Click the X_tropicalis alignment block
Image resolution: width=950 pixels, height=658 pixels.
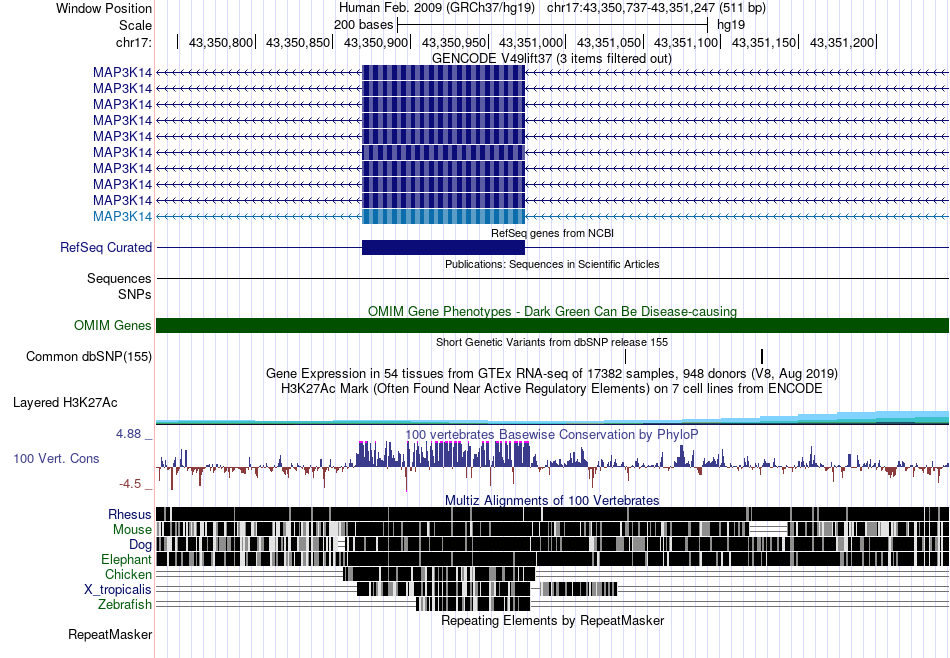[x=443, y=589]
